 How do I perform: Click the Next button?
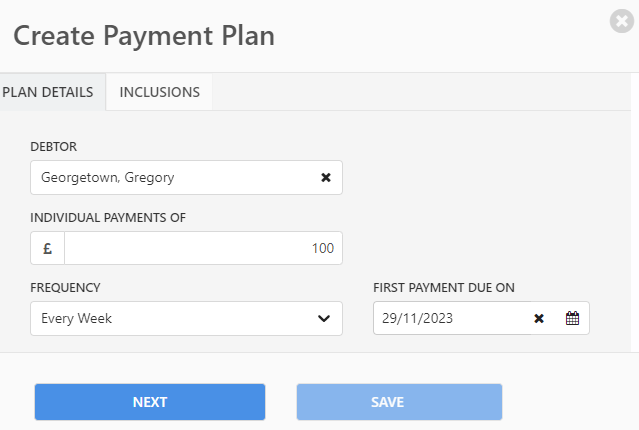coord(150,402)
